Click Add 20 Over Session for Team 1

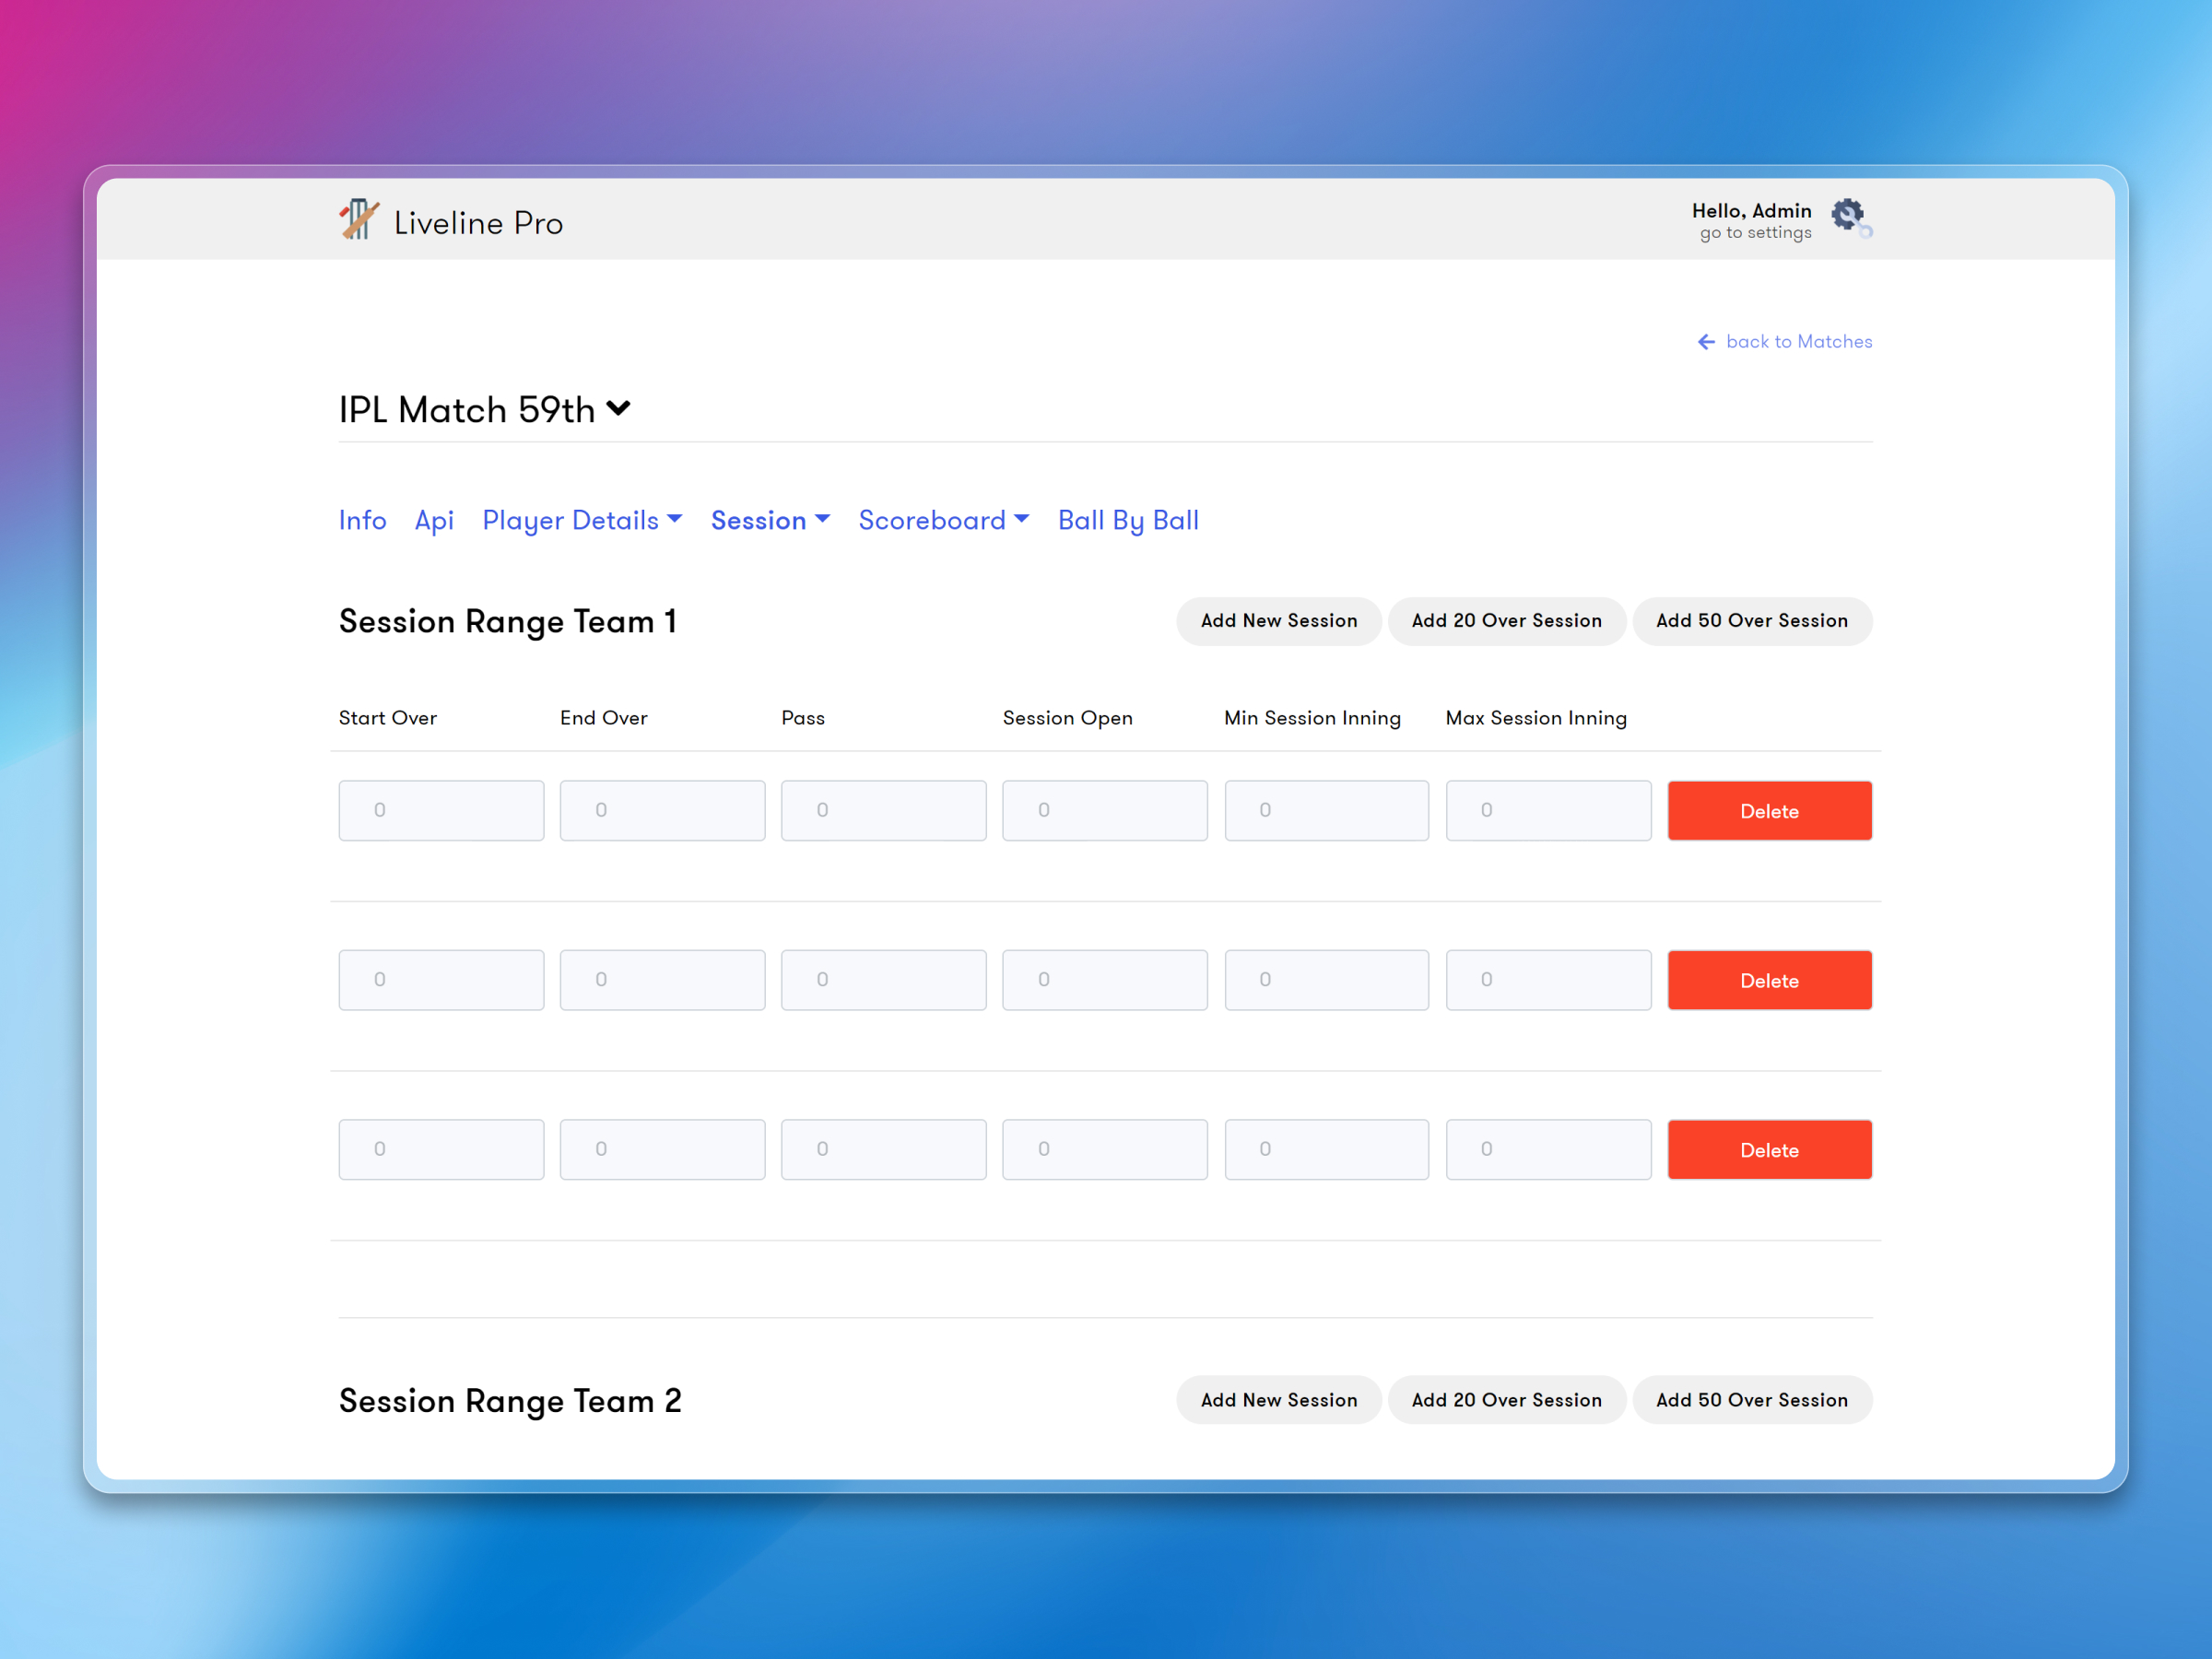pyautogui.click(x=1507, y=621)
